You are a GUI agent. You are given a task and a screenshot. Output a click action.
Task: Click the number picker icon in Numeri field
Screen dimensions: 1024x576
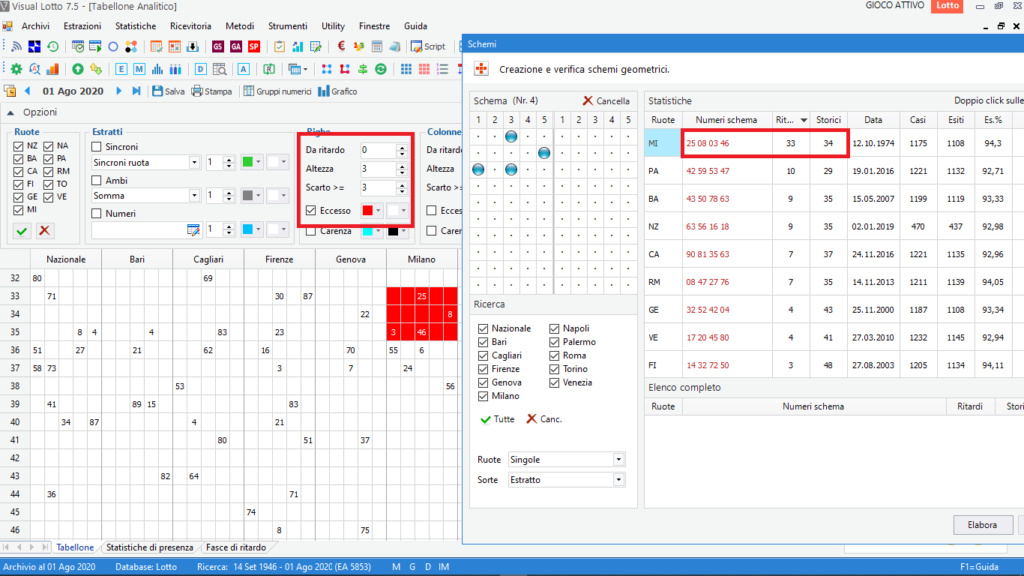pyautogui.click(x=193, y=230)
